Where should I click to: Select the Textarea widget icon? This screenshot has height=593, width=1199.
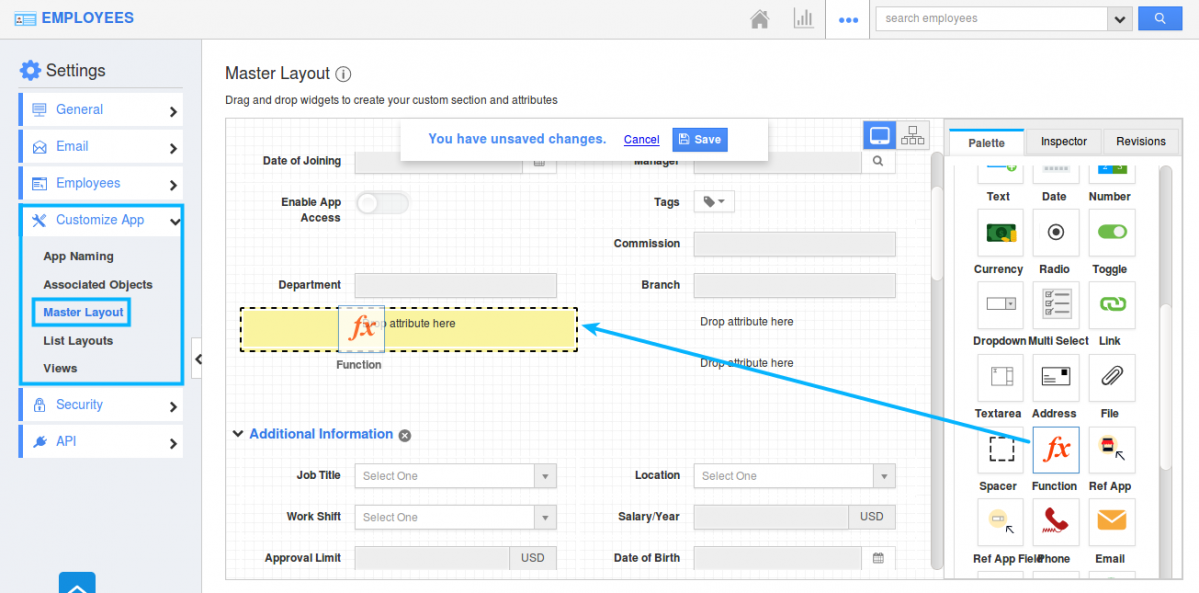tap(998, 378)
